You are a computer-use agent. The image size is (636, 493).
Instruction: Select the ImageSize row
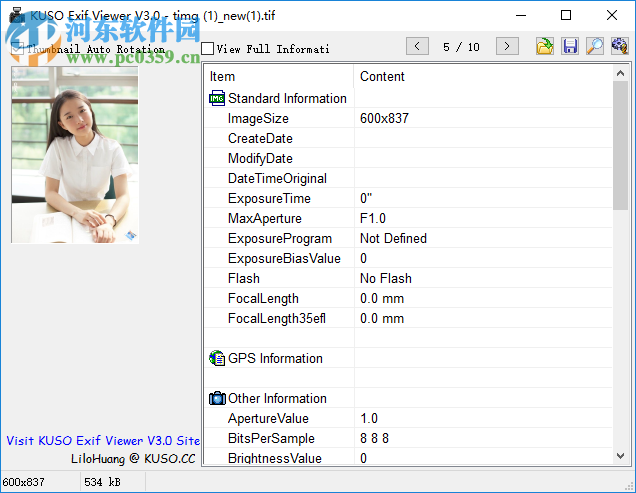(x=408, y=118)
